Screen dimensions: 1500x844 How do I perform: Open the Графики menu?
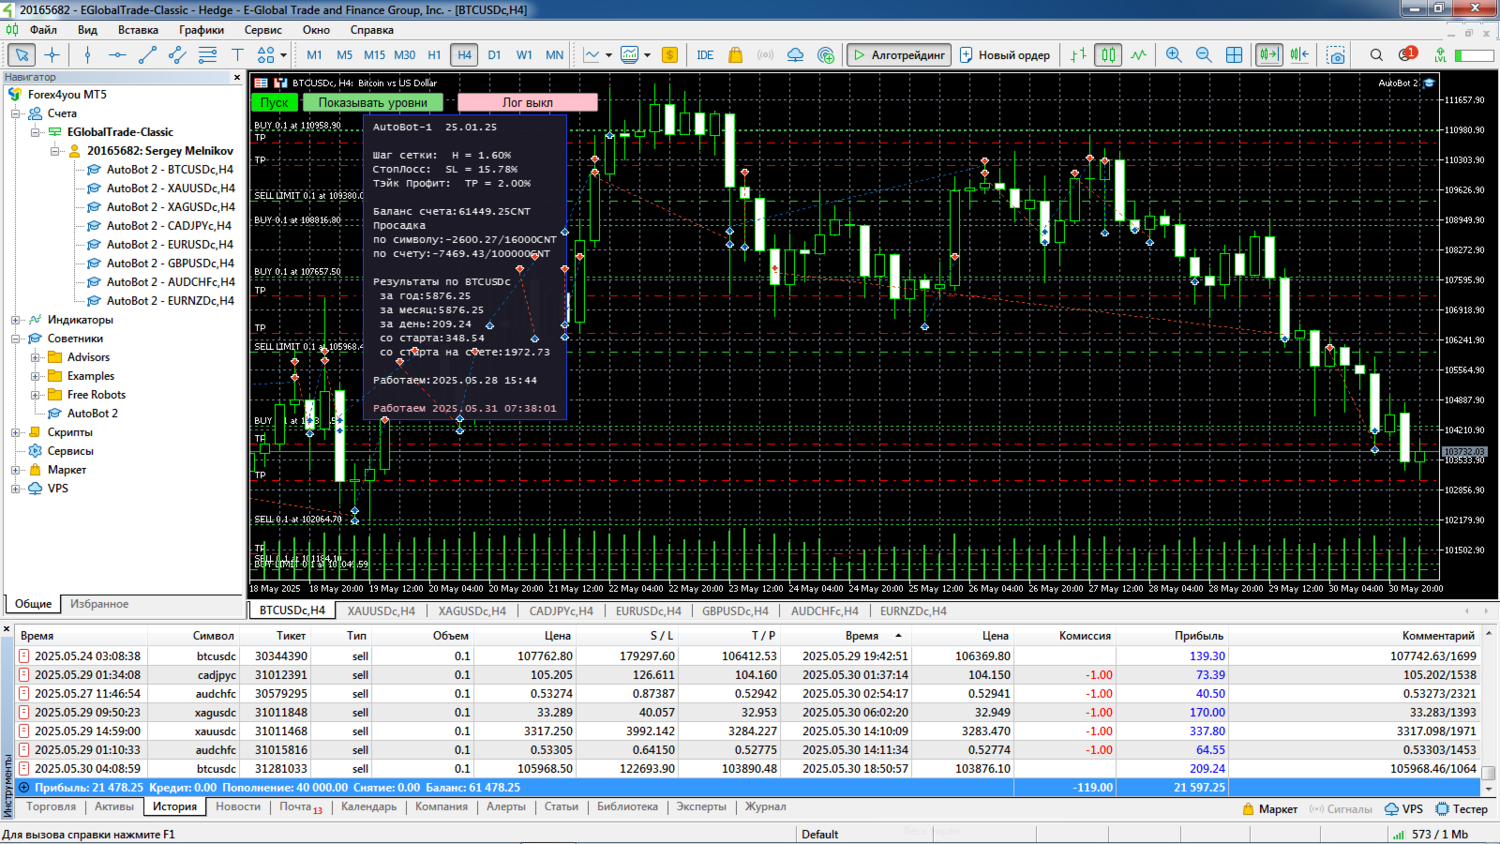201,30
